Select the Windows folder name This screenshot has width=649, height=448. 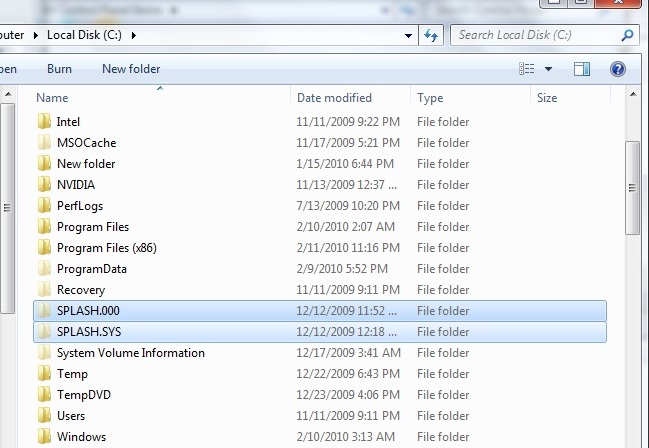82,437
